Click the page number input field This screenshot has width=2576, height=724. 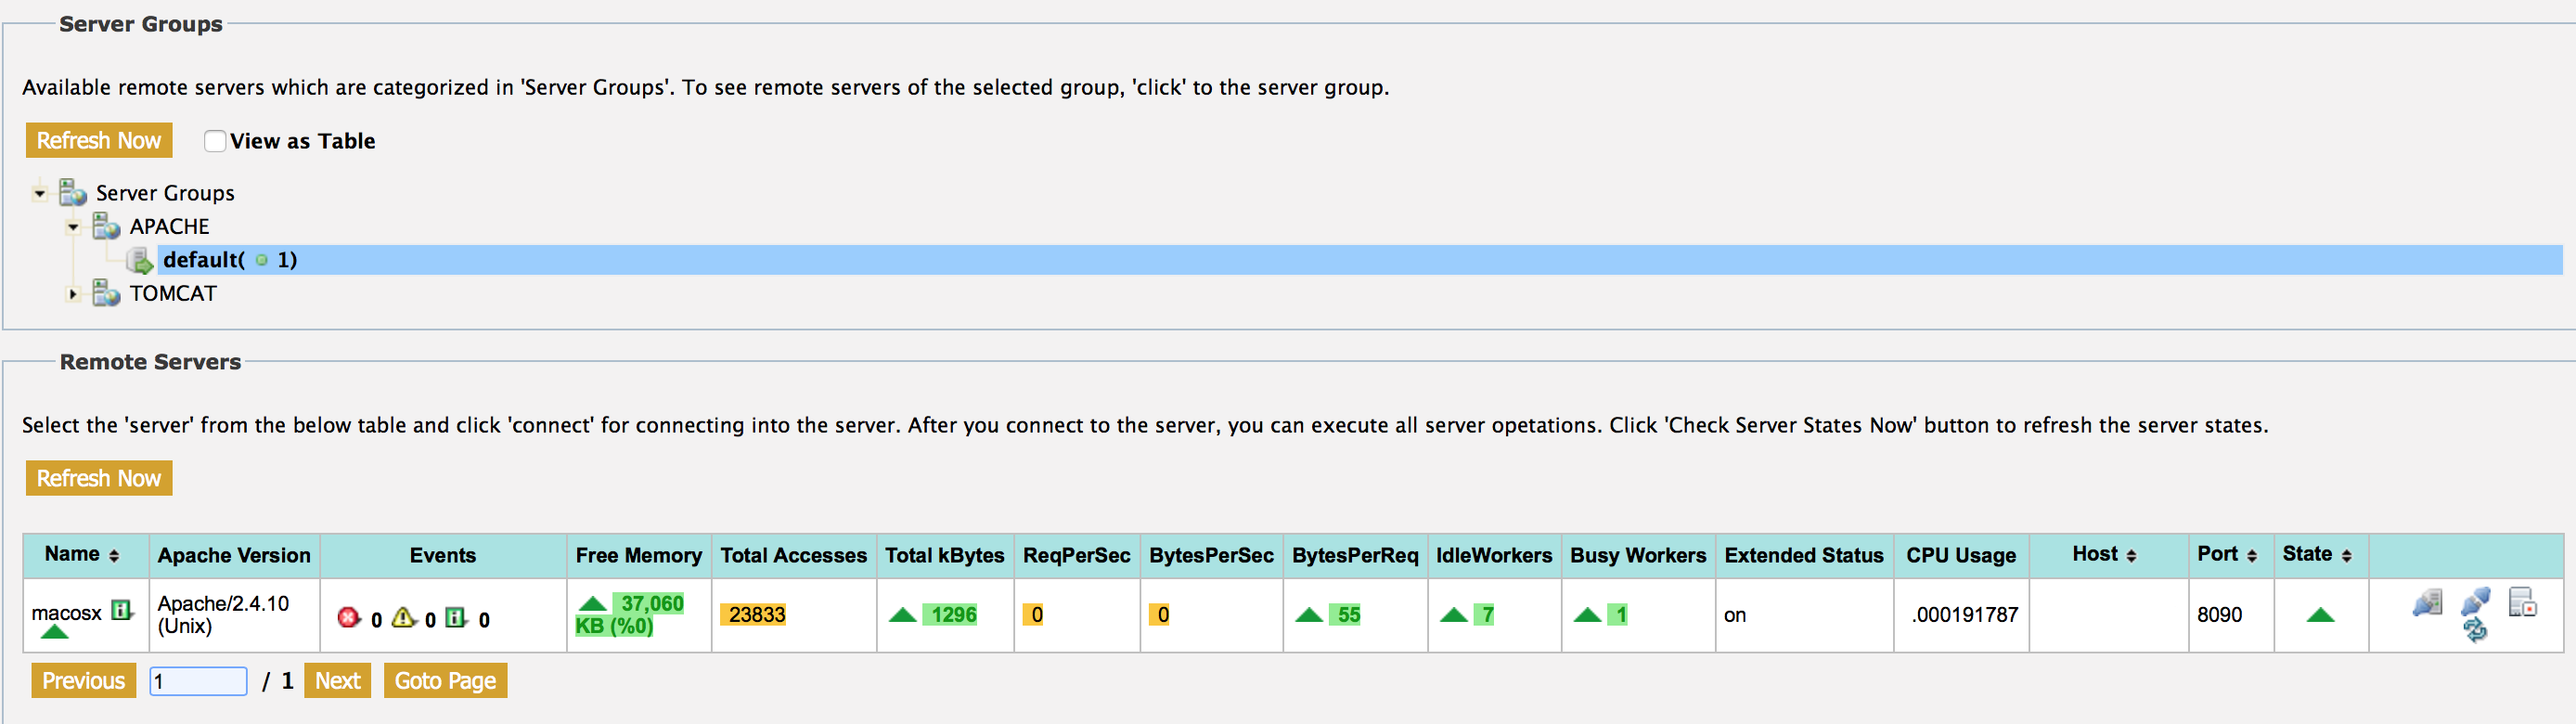(198, 681)
